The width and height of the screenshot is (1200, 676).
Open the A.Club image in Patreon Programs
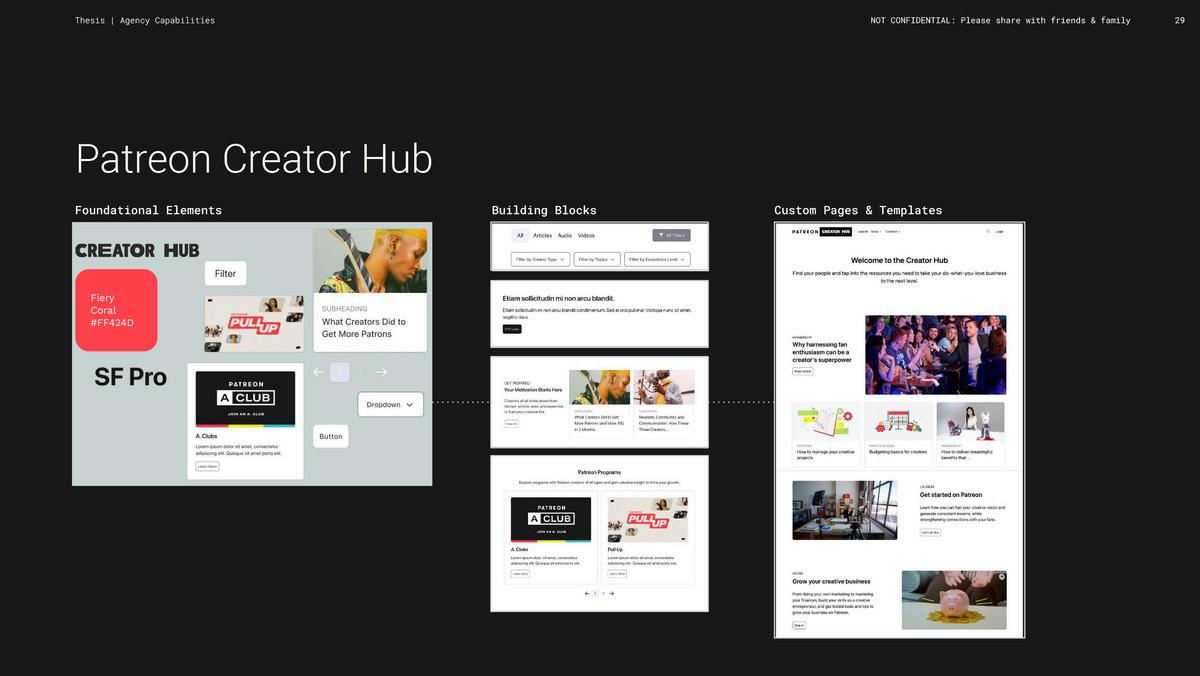[551, 520]
